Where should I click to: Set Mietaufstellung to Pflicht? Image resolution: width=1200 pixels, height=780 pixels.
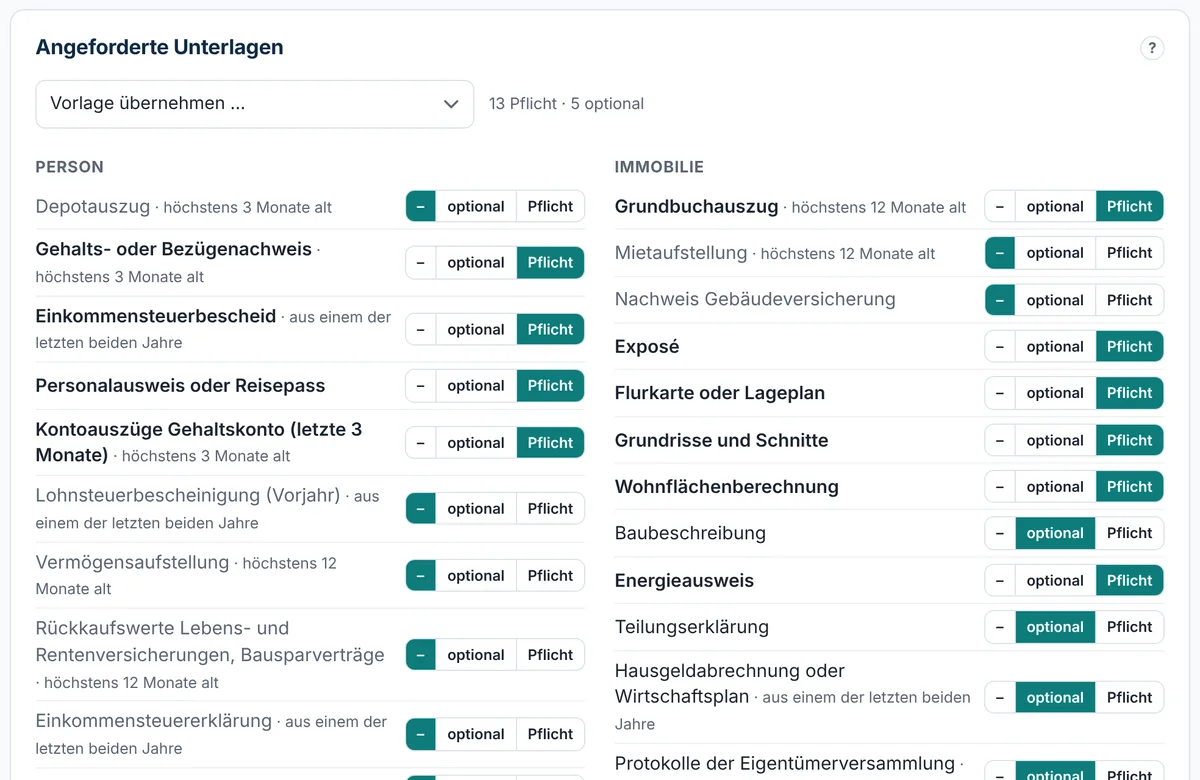(x=1130, y=253)
